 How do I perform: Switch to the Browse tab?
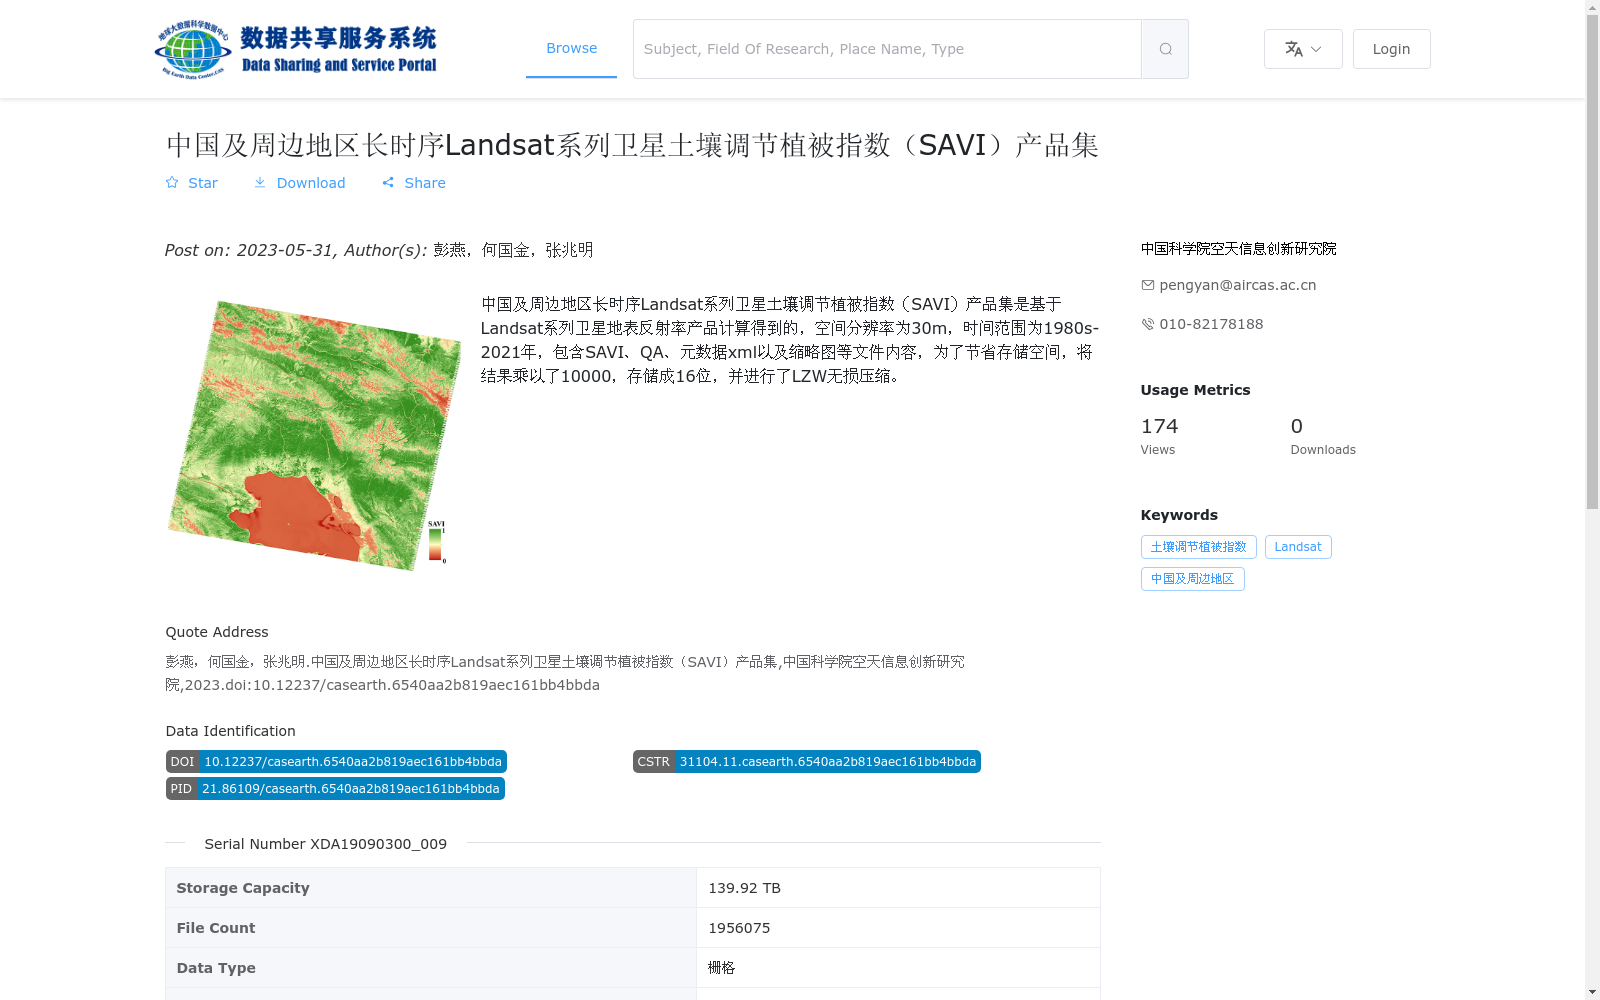(571, 47)
